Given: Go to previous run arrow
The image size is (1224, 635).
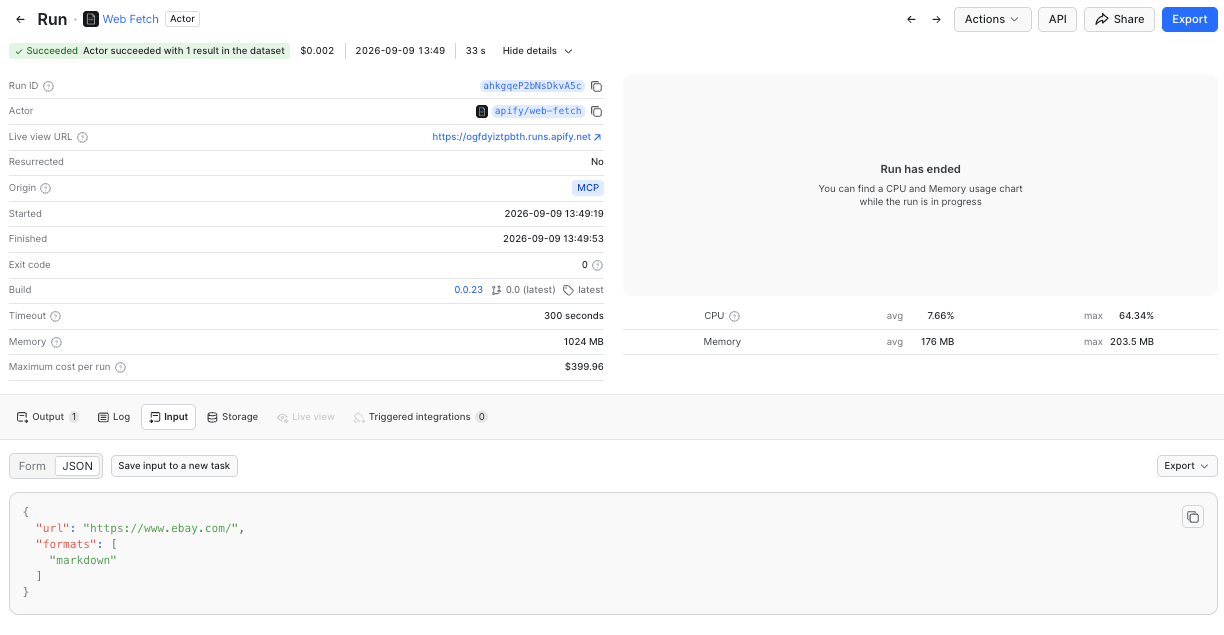Looking at the screenshot, I should click(911, 19).
